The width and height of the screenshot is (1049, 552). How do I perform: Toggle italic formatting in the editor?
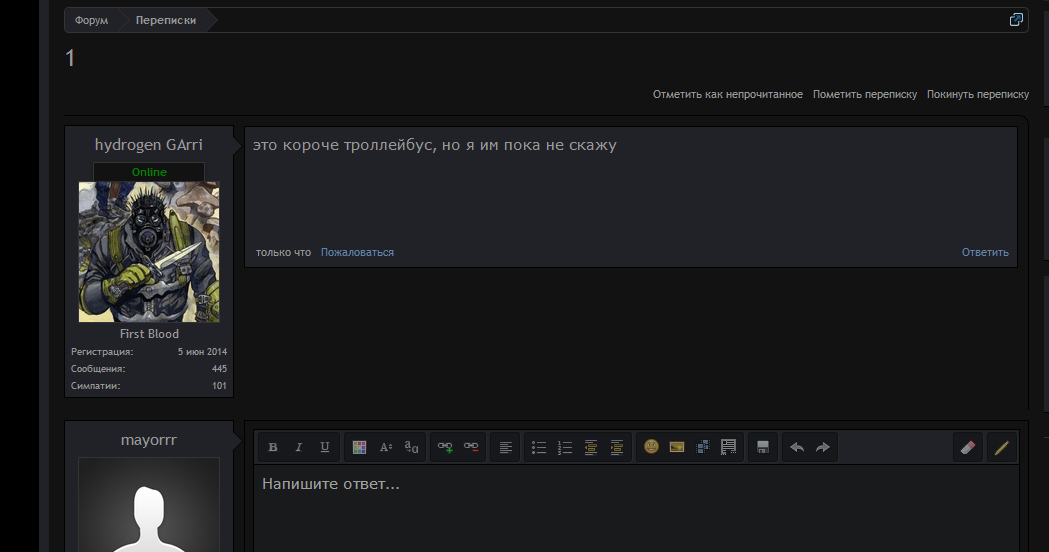coord(299,447)
